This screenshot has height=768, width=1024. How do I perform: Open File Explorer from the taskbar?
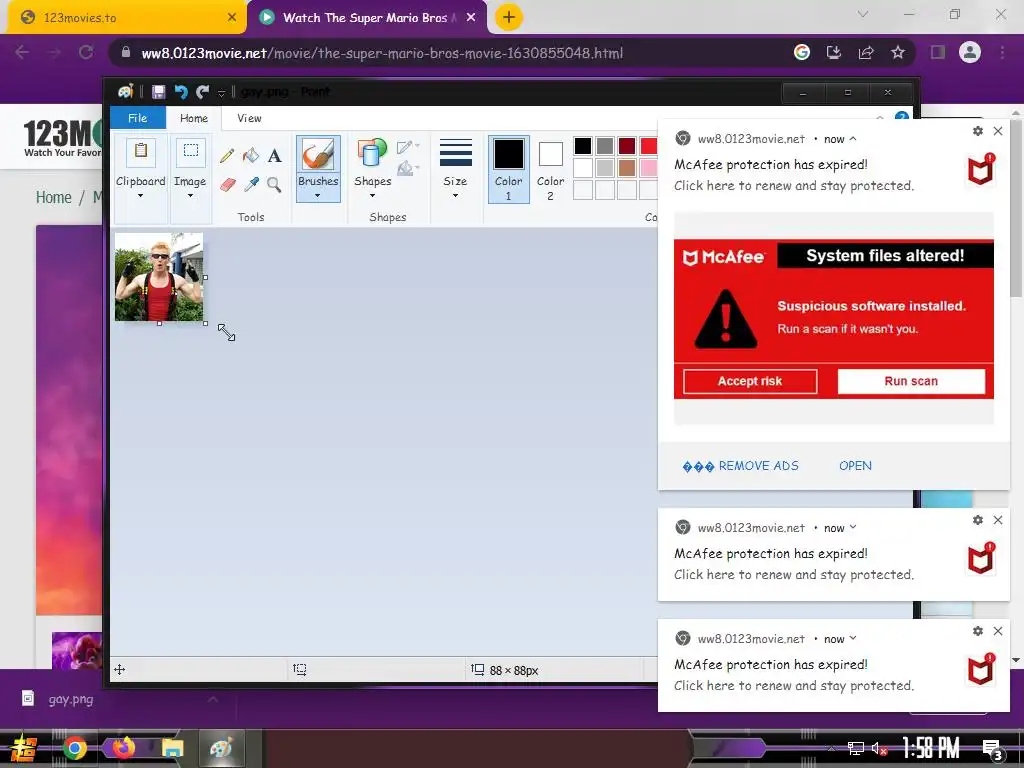tap(172, 748)
